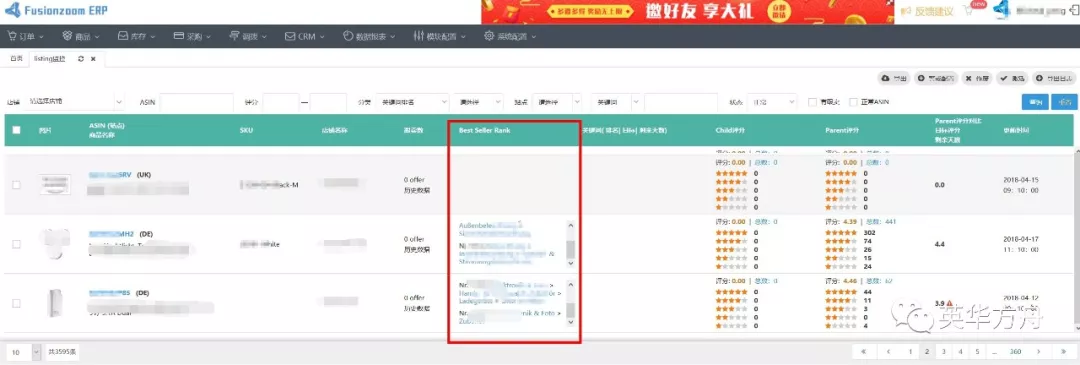This screenshot has width=1080, height=365.
Task: Open the 商品 products menu
Action: pos(81,36)
